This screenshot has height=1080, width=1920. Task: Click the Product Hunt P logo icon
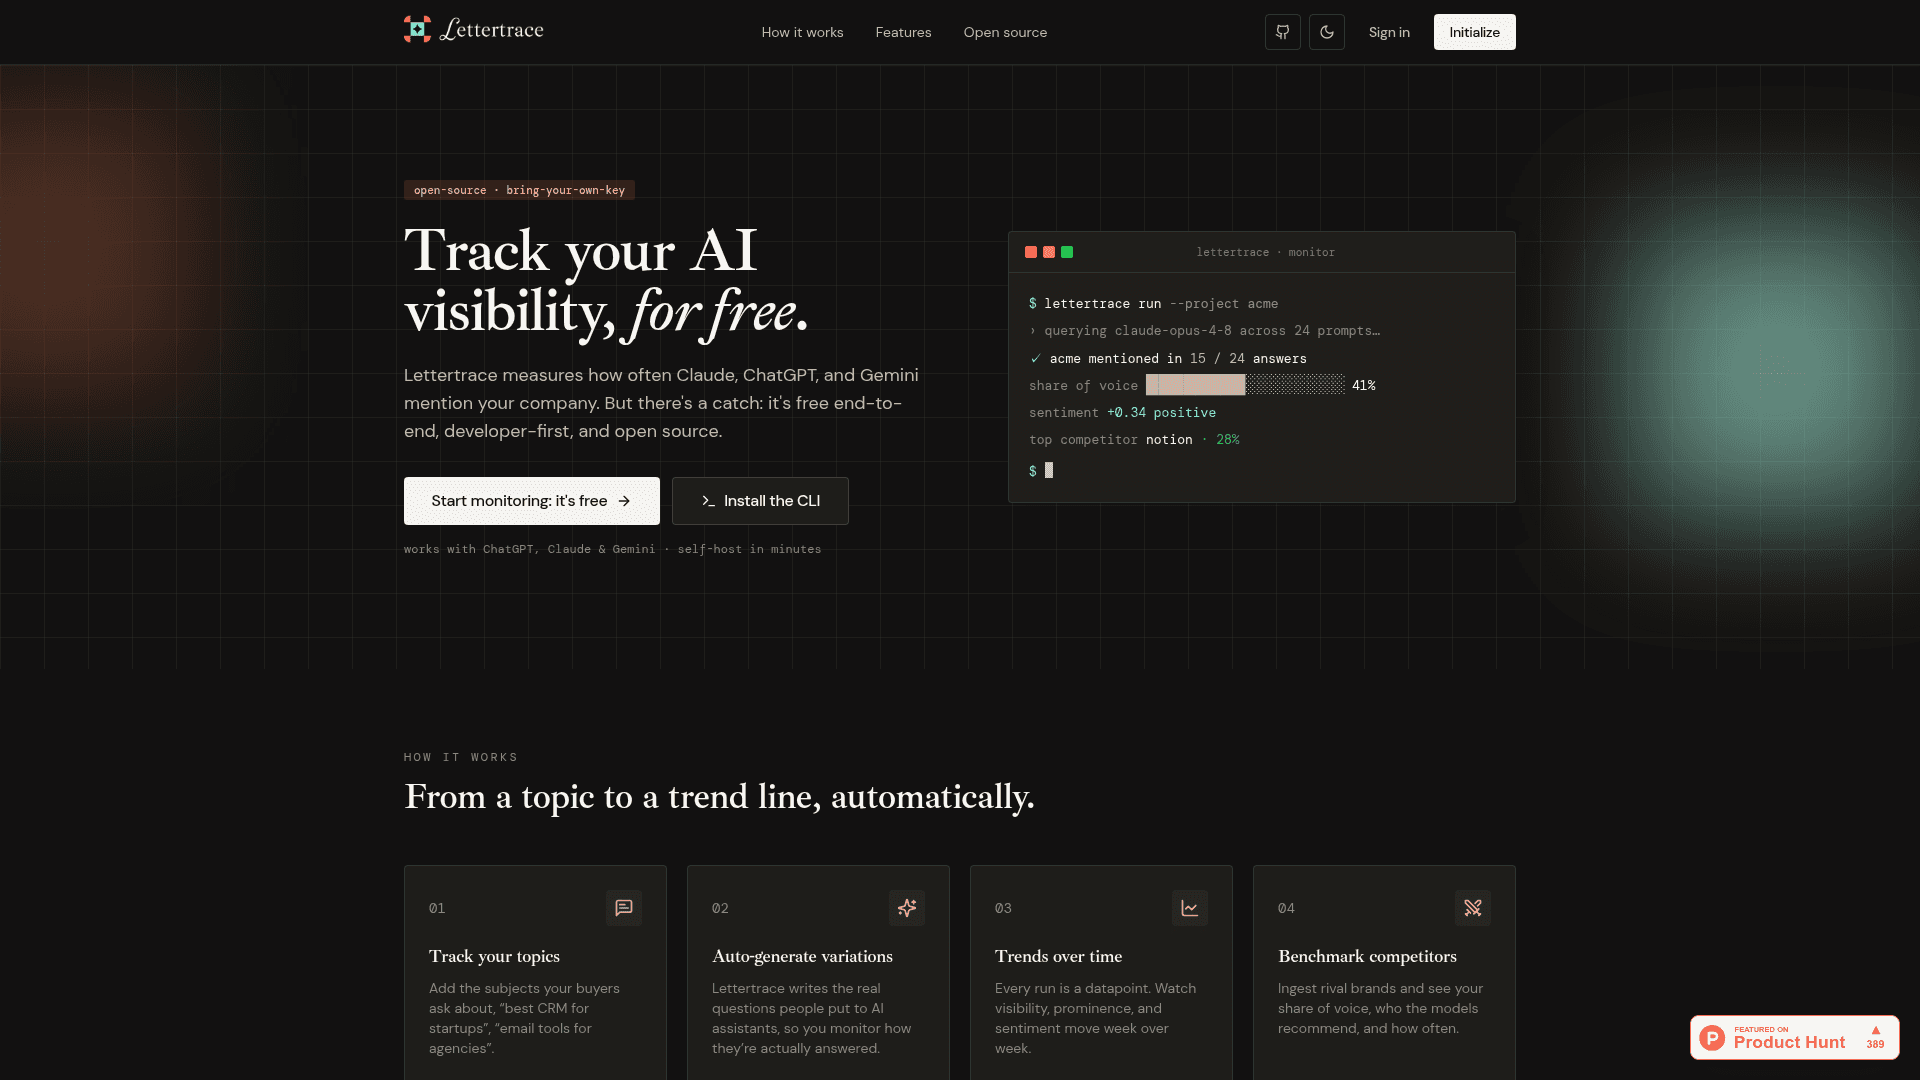(1713, 1038)
